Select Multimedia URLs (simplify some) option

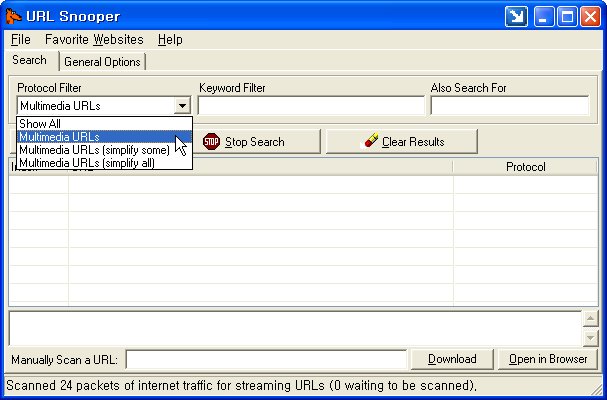105,150
